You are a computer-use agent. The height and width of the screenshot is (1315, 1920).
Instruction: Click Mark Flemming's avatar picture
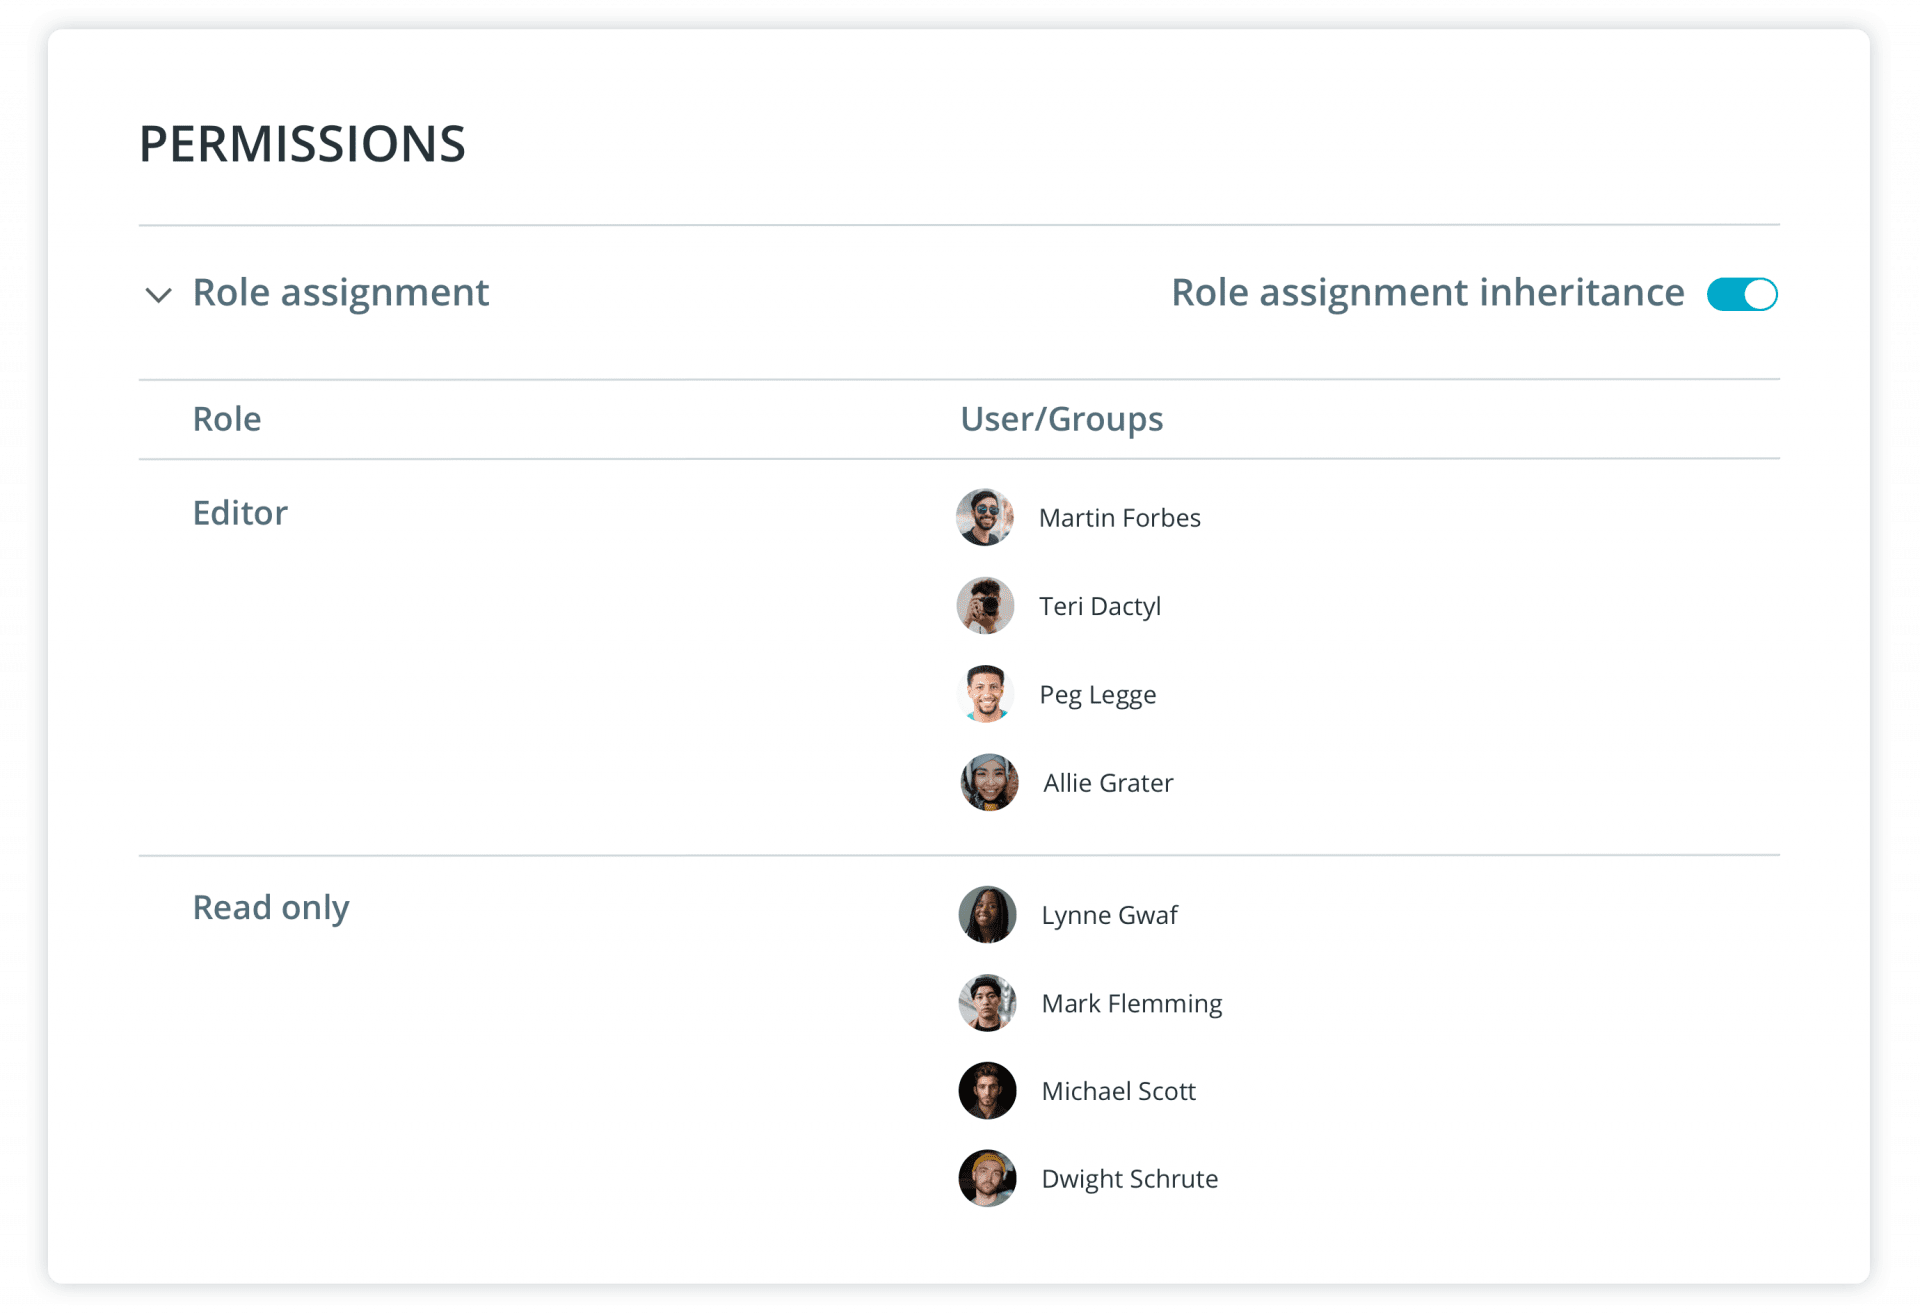(x=987, y=1003)
